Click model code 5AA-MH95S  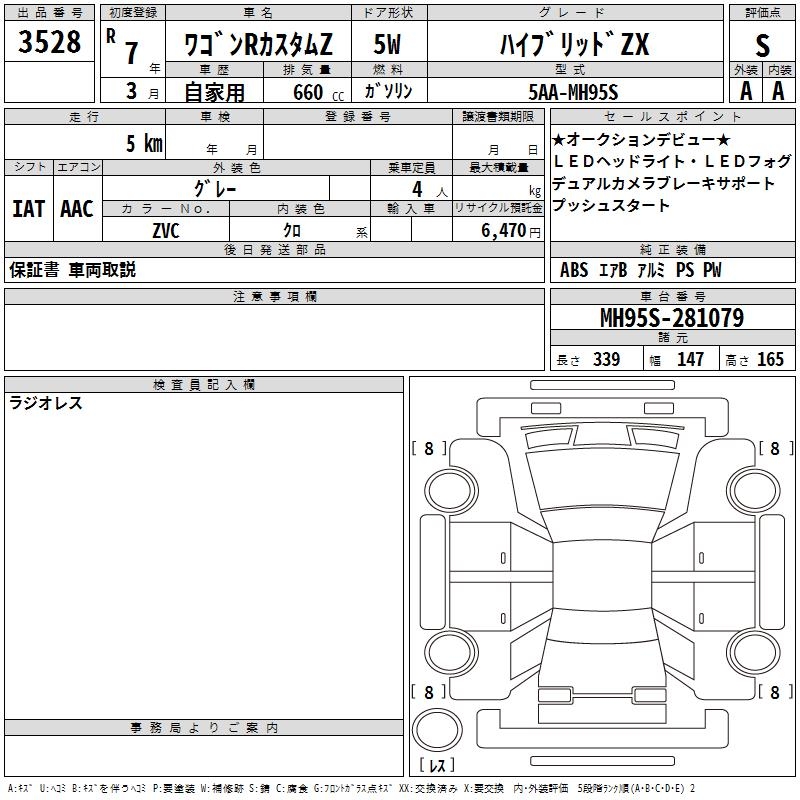point(573,92)
